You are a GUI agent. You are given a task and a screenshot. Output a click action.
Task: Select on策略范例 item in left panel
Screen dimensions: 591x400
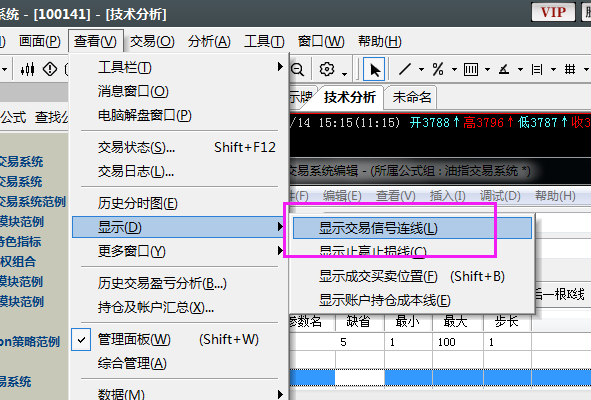[x=30, y=342]
